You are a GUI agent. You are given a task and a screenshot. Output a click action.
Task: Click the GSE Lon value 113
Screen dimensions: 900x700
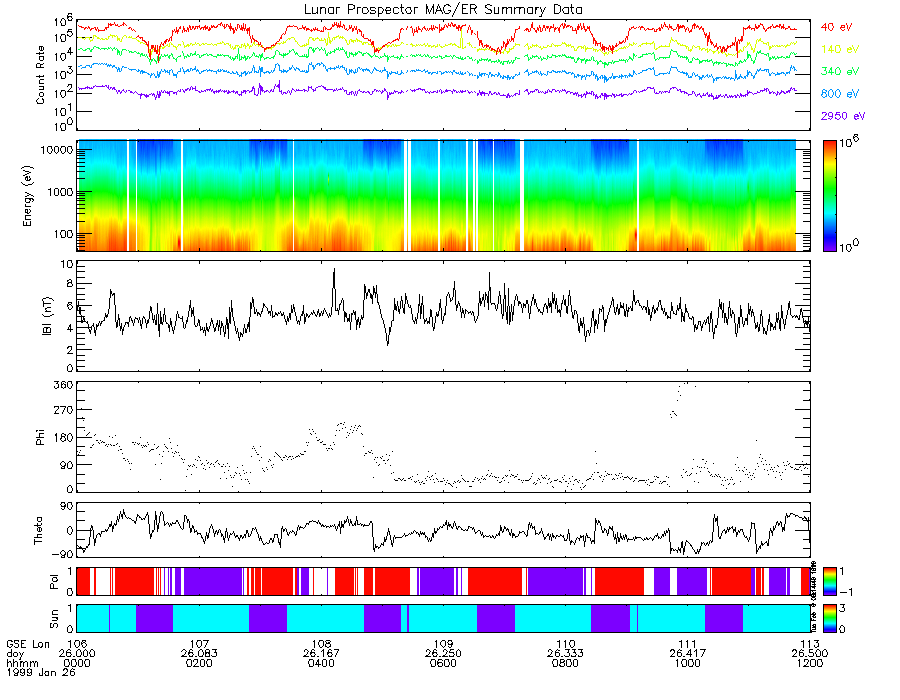pyautogui.click(x=810, y=644)
